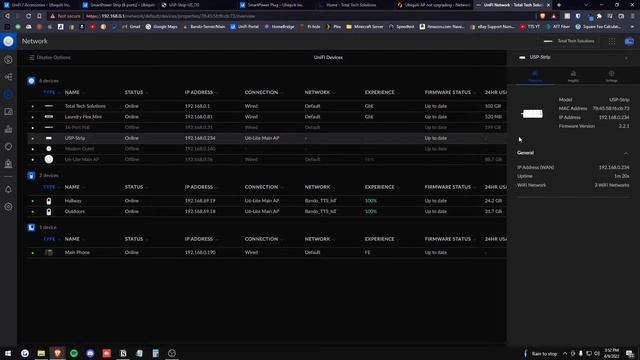Open Google Maps bookmark
The image size is (640, 360).
coord(162,27)
